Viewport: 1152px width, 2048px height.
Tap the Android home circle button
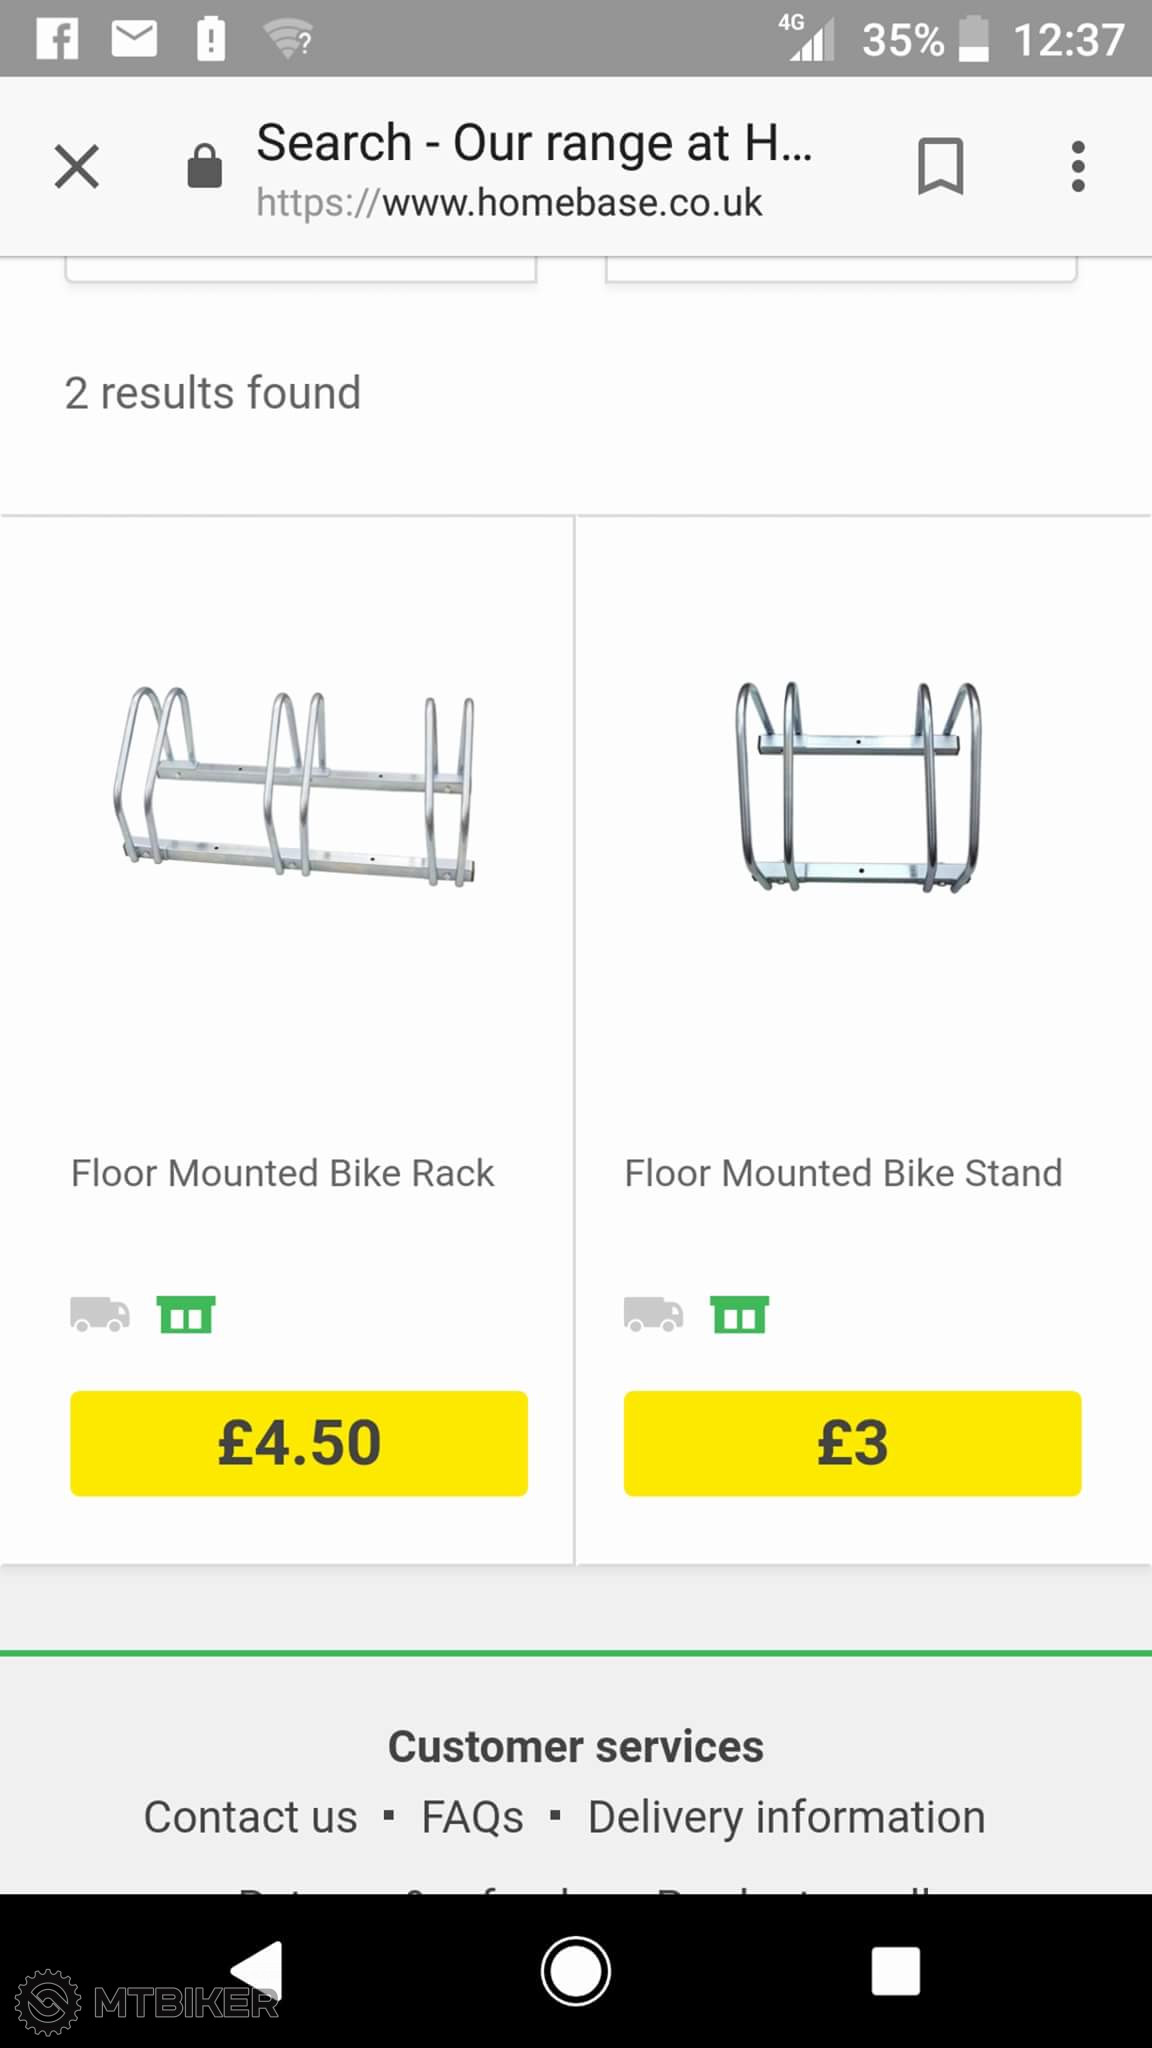click(x=576, y=1972)
